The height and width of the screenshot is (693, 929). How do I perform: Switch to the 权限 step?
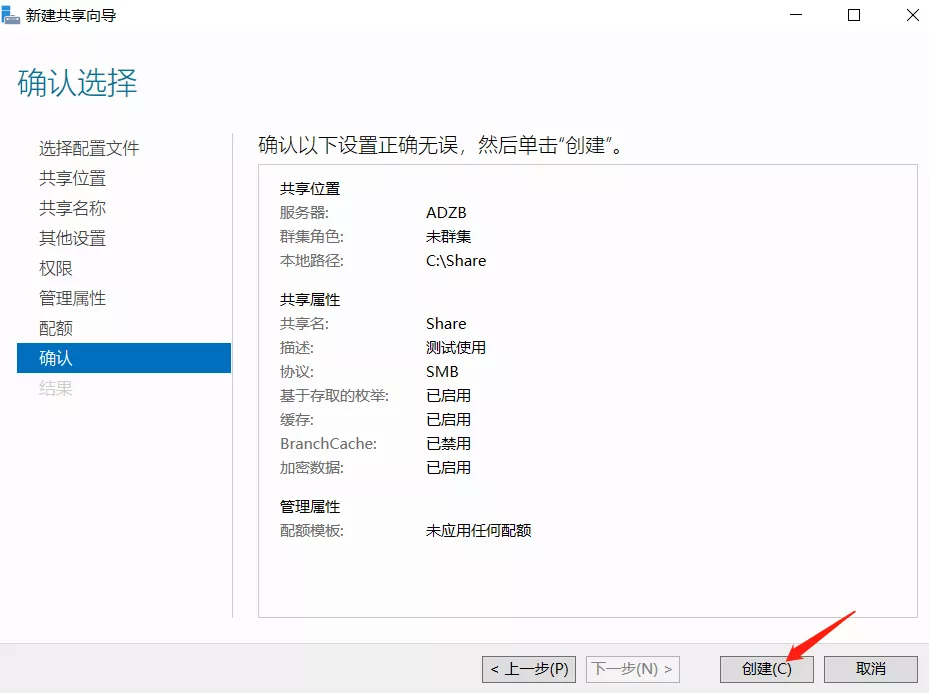click(56, 268)
